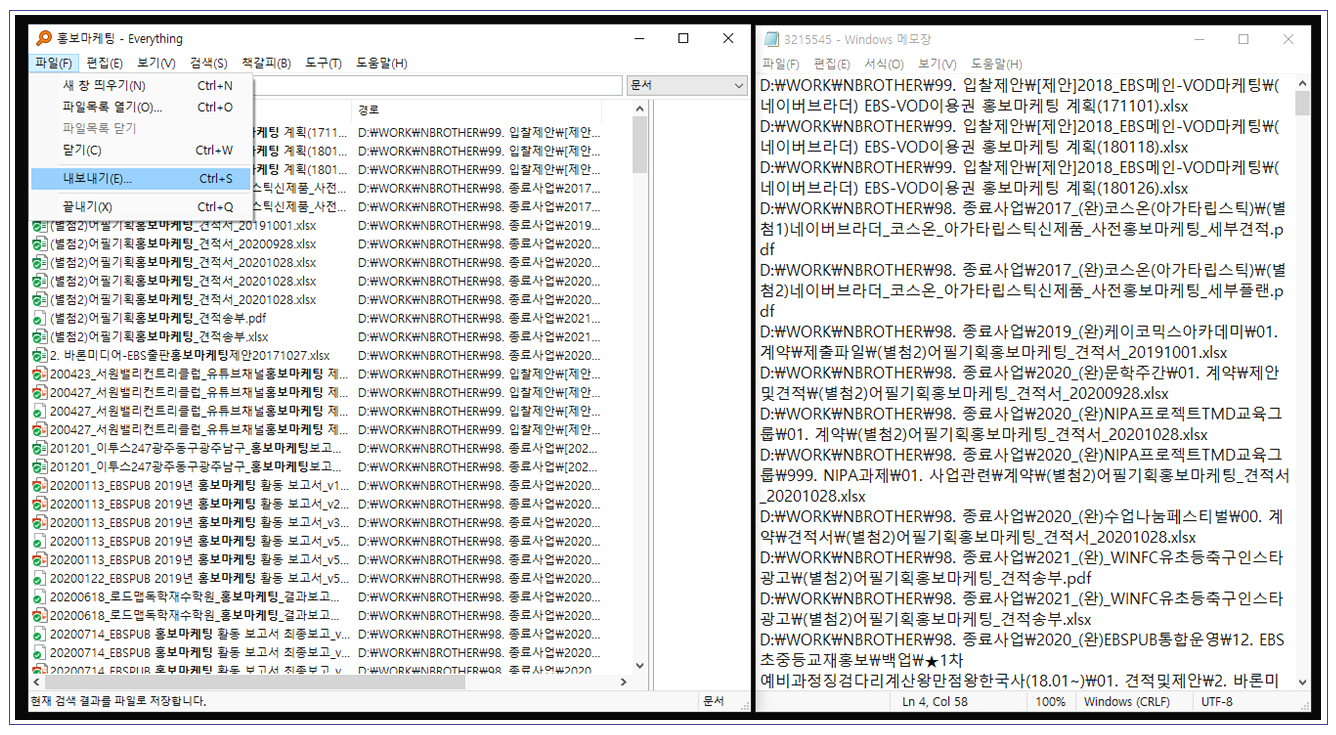
Task: Open Notepad 편집(E) menu
Action: (x=832, y=64)
